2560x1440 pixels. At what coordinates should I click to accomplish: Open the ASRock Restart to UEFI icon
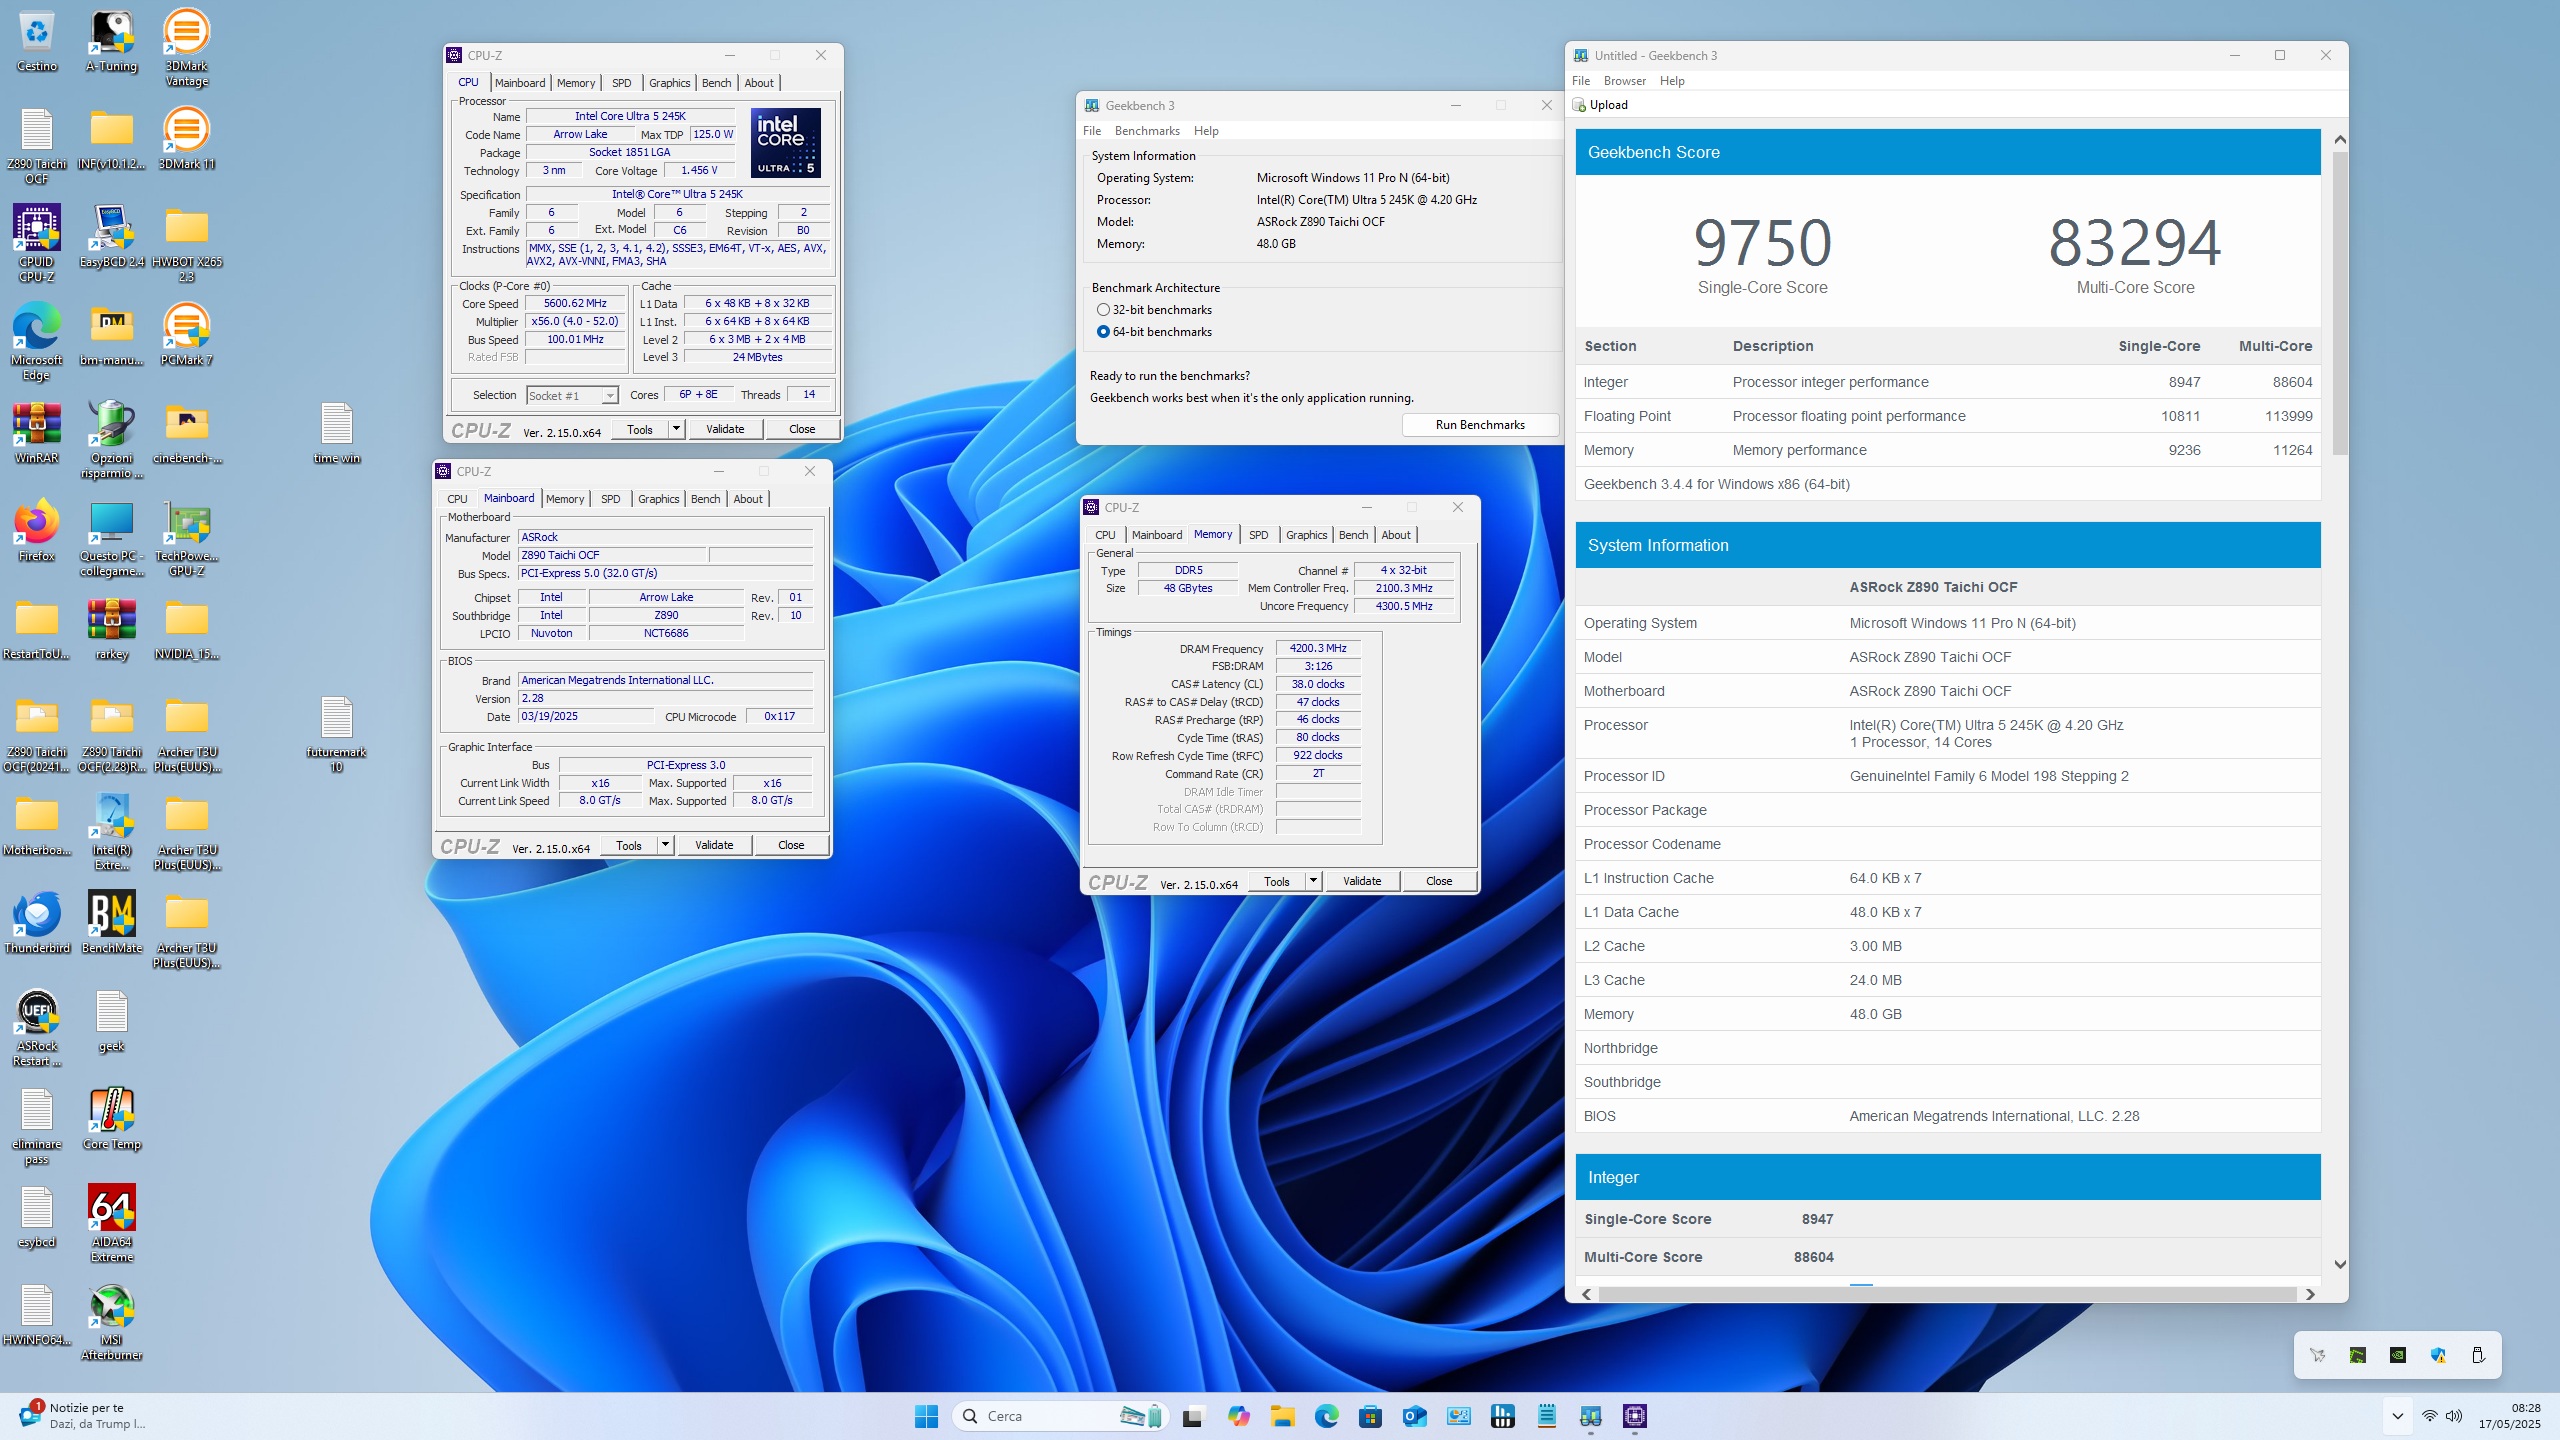coord(37,1027)
